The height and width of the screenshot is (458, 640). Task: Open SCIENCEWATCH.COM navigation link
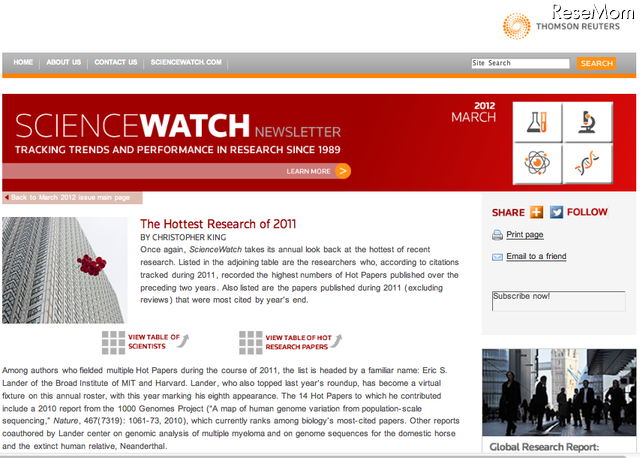pos(186,62)
